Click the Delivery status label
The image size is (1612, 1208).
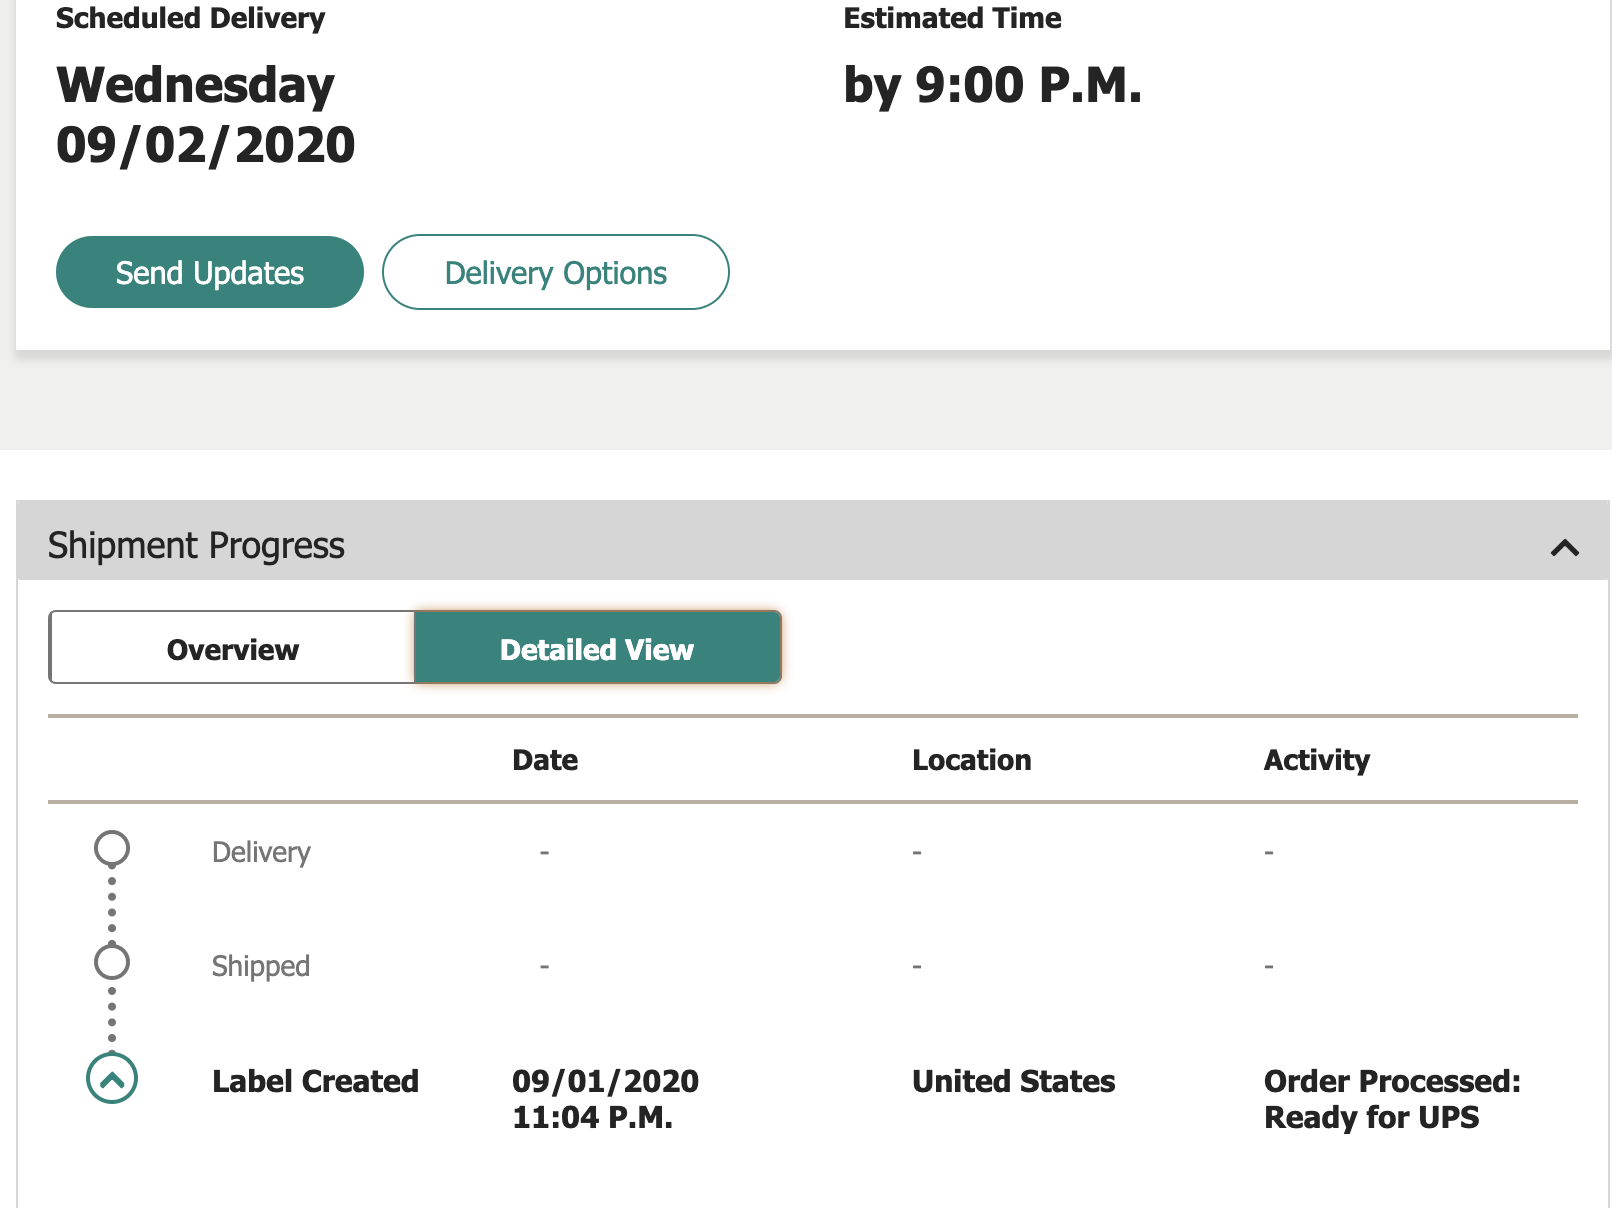[x=261, y=852]
